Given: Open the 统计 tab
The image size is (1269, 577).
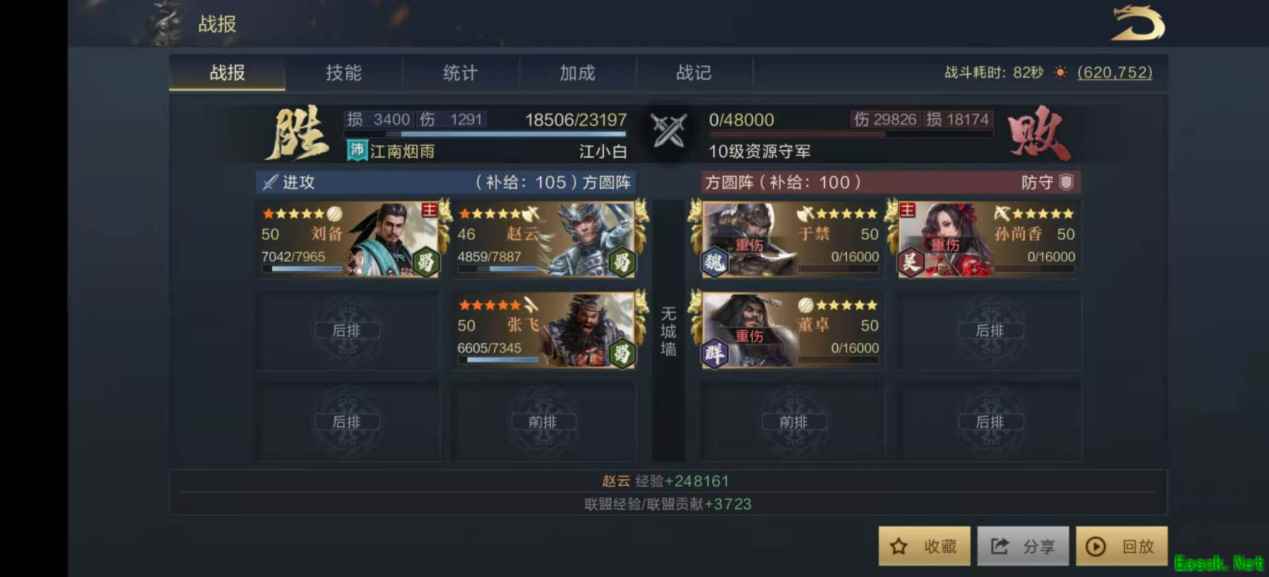Looking at the screenshot, I should coord(461,73).
